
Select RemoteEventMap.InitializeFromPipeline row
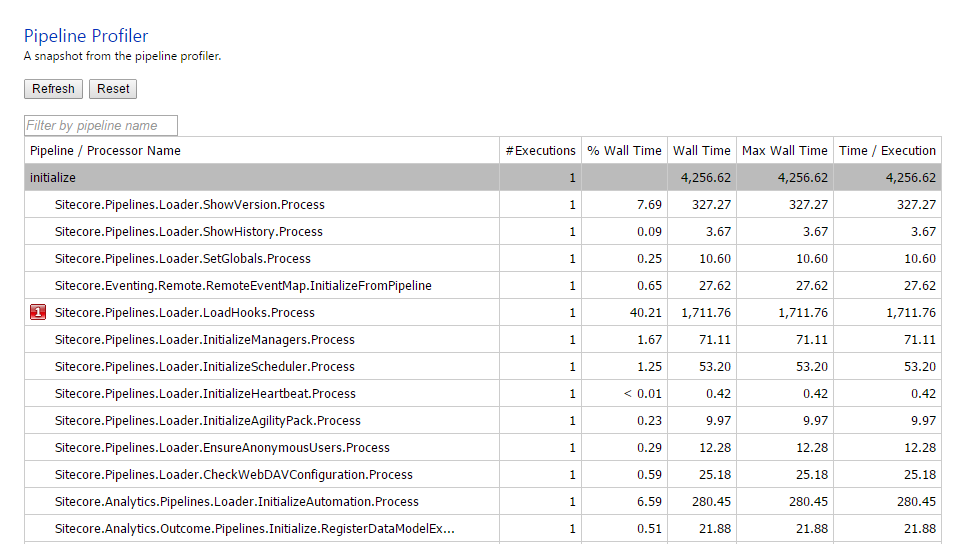click(483, 286)
